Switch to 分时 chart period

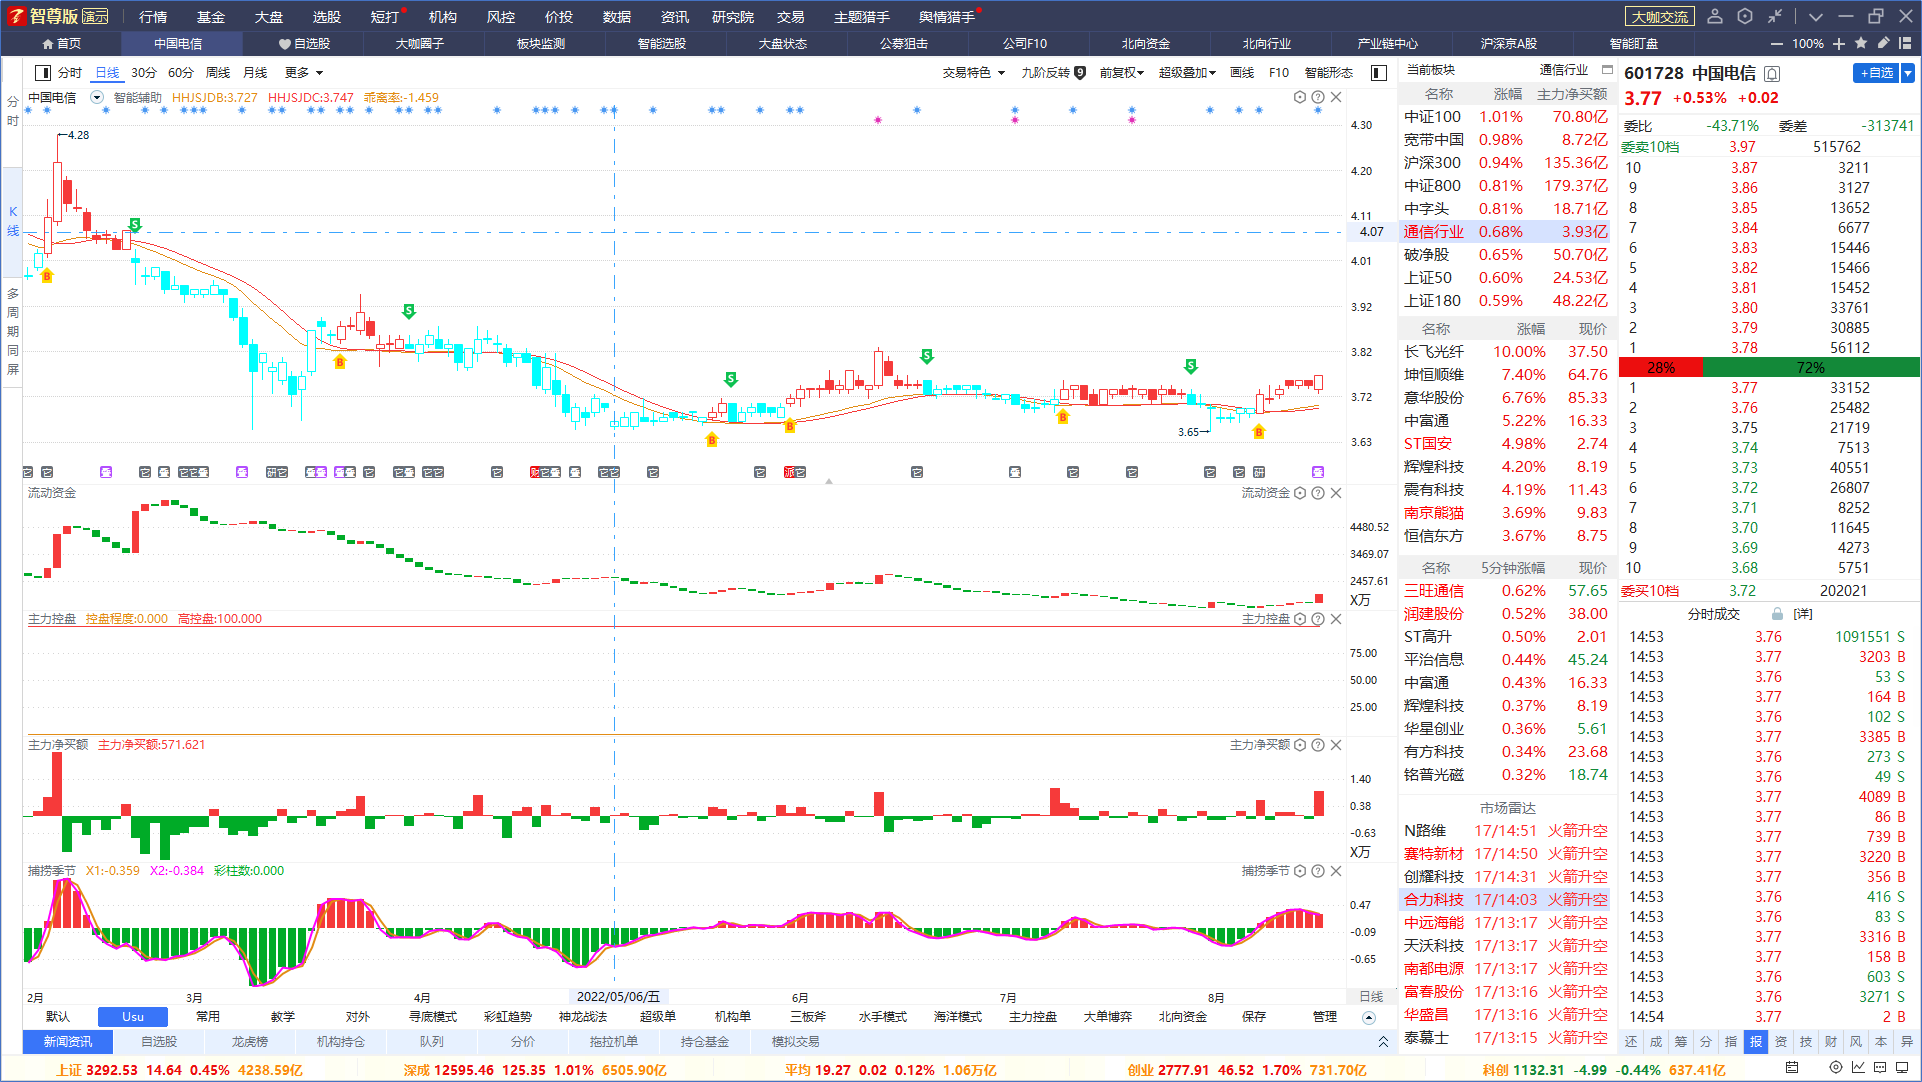pyautogui.click(x=70, y=72)
